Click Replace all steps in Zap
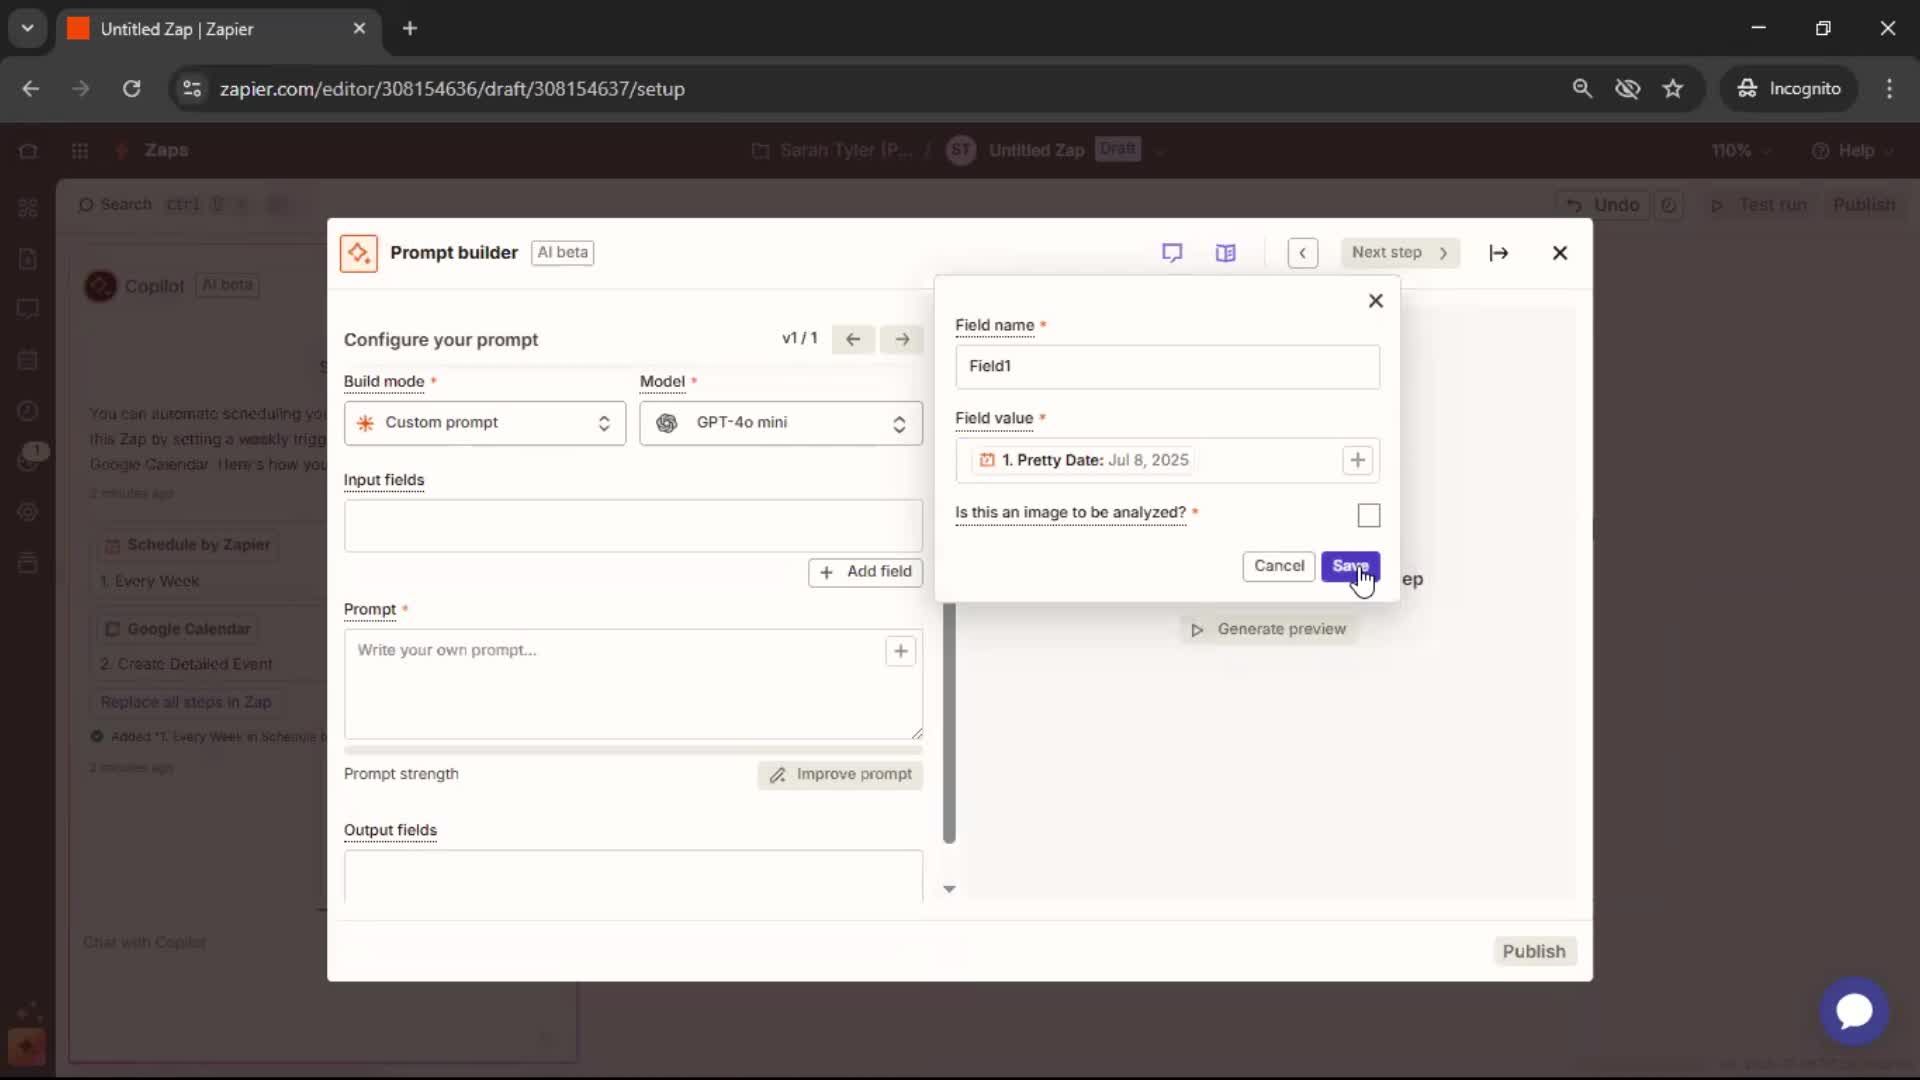Image resolution: width=1920 pixels, height=1080 pixels. pyautogui.click(x=186, y=702)
